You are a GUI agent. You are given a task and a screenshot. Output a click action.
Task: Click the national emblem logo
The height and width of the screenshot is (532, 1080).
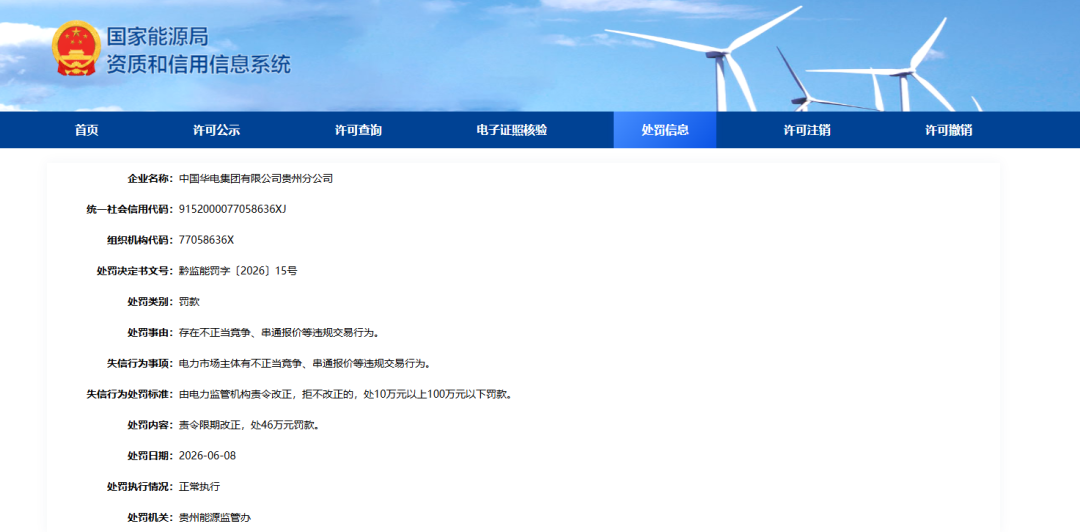76,48
